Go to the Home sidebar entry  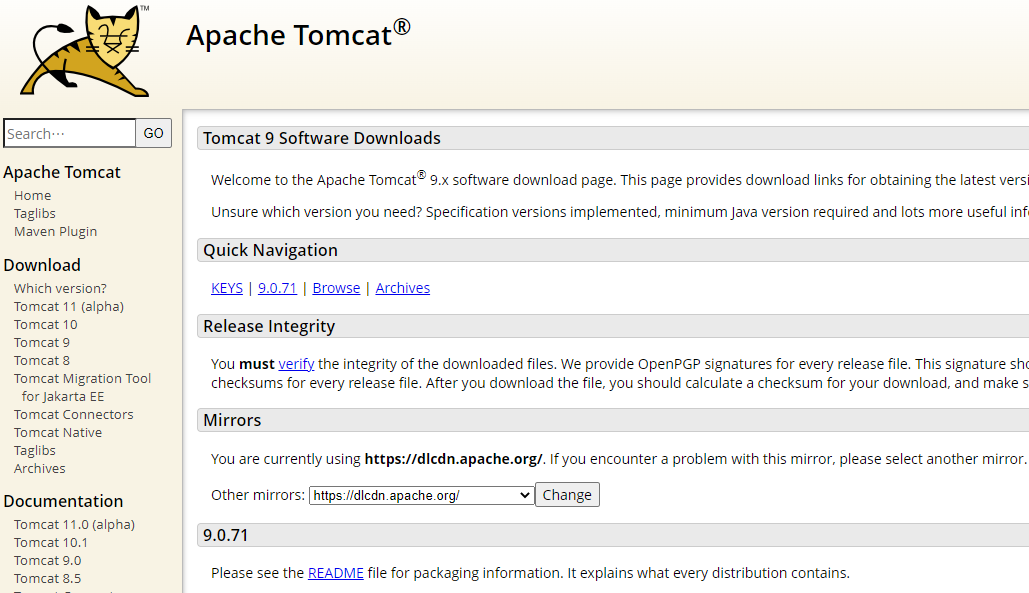[x=32, y=195]
